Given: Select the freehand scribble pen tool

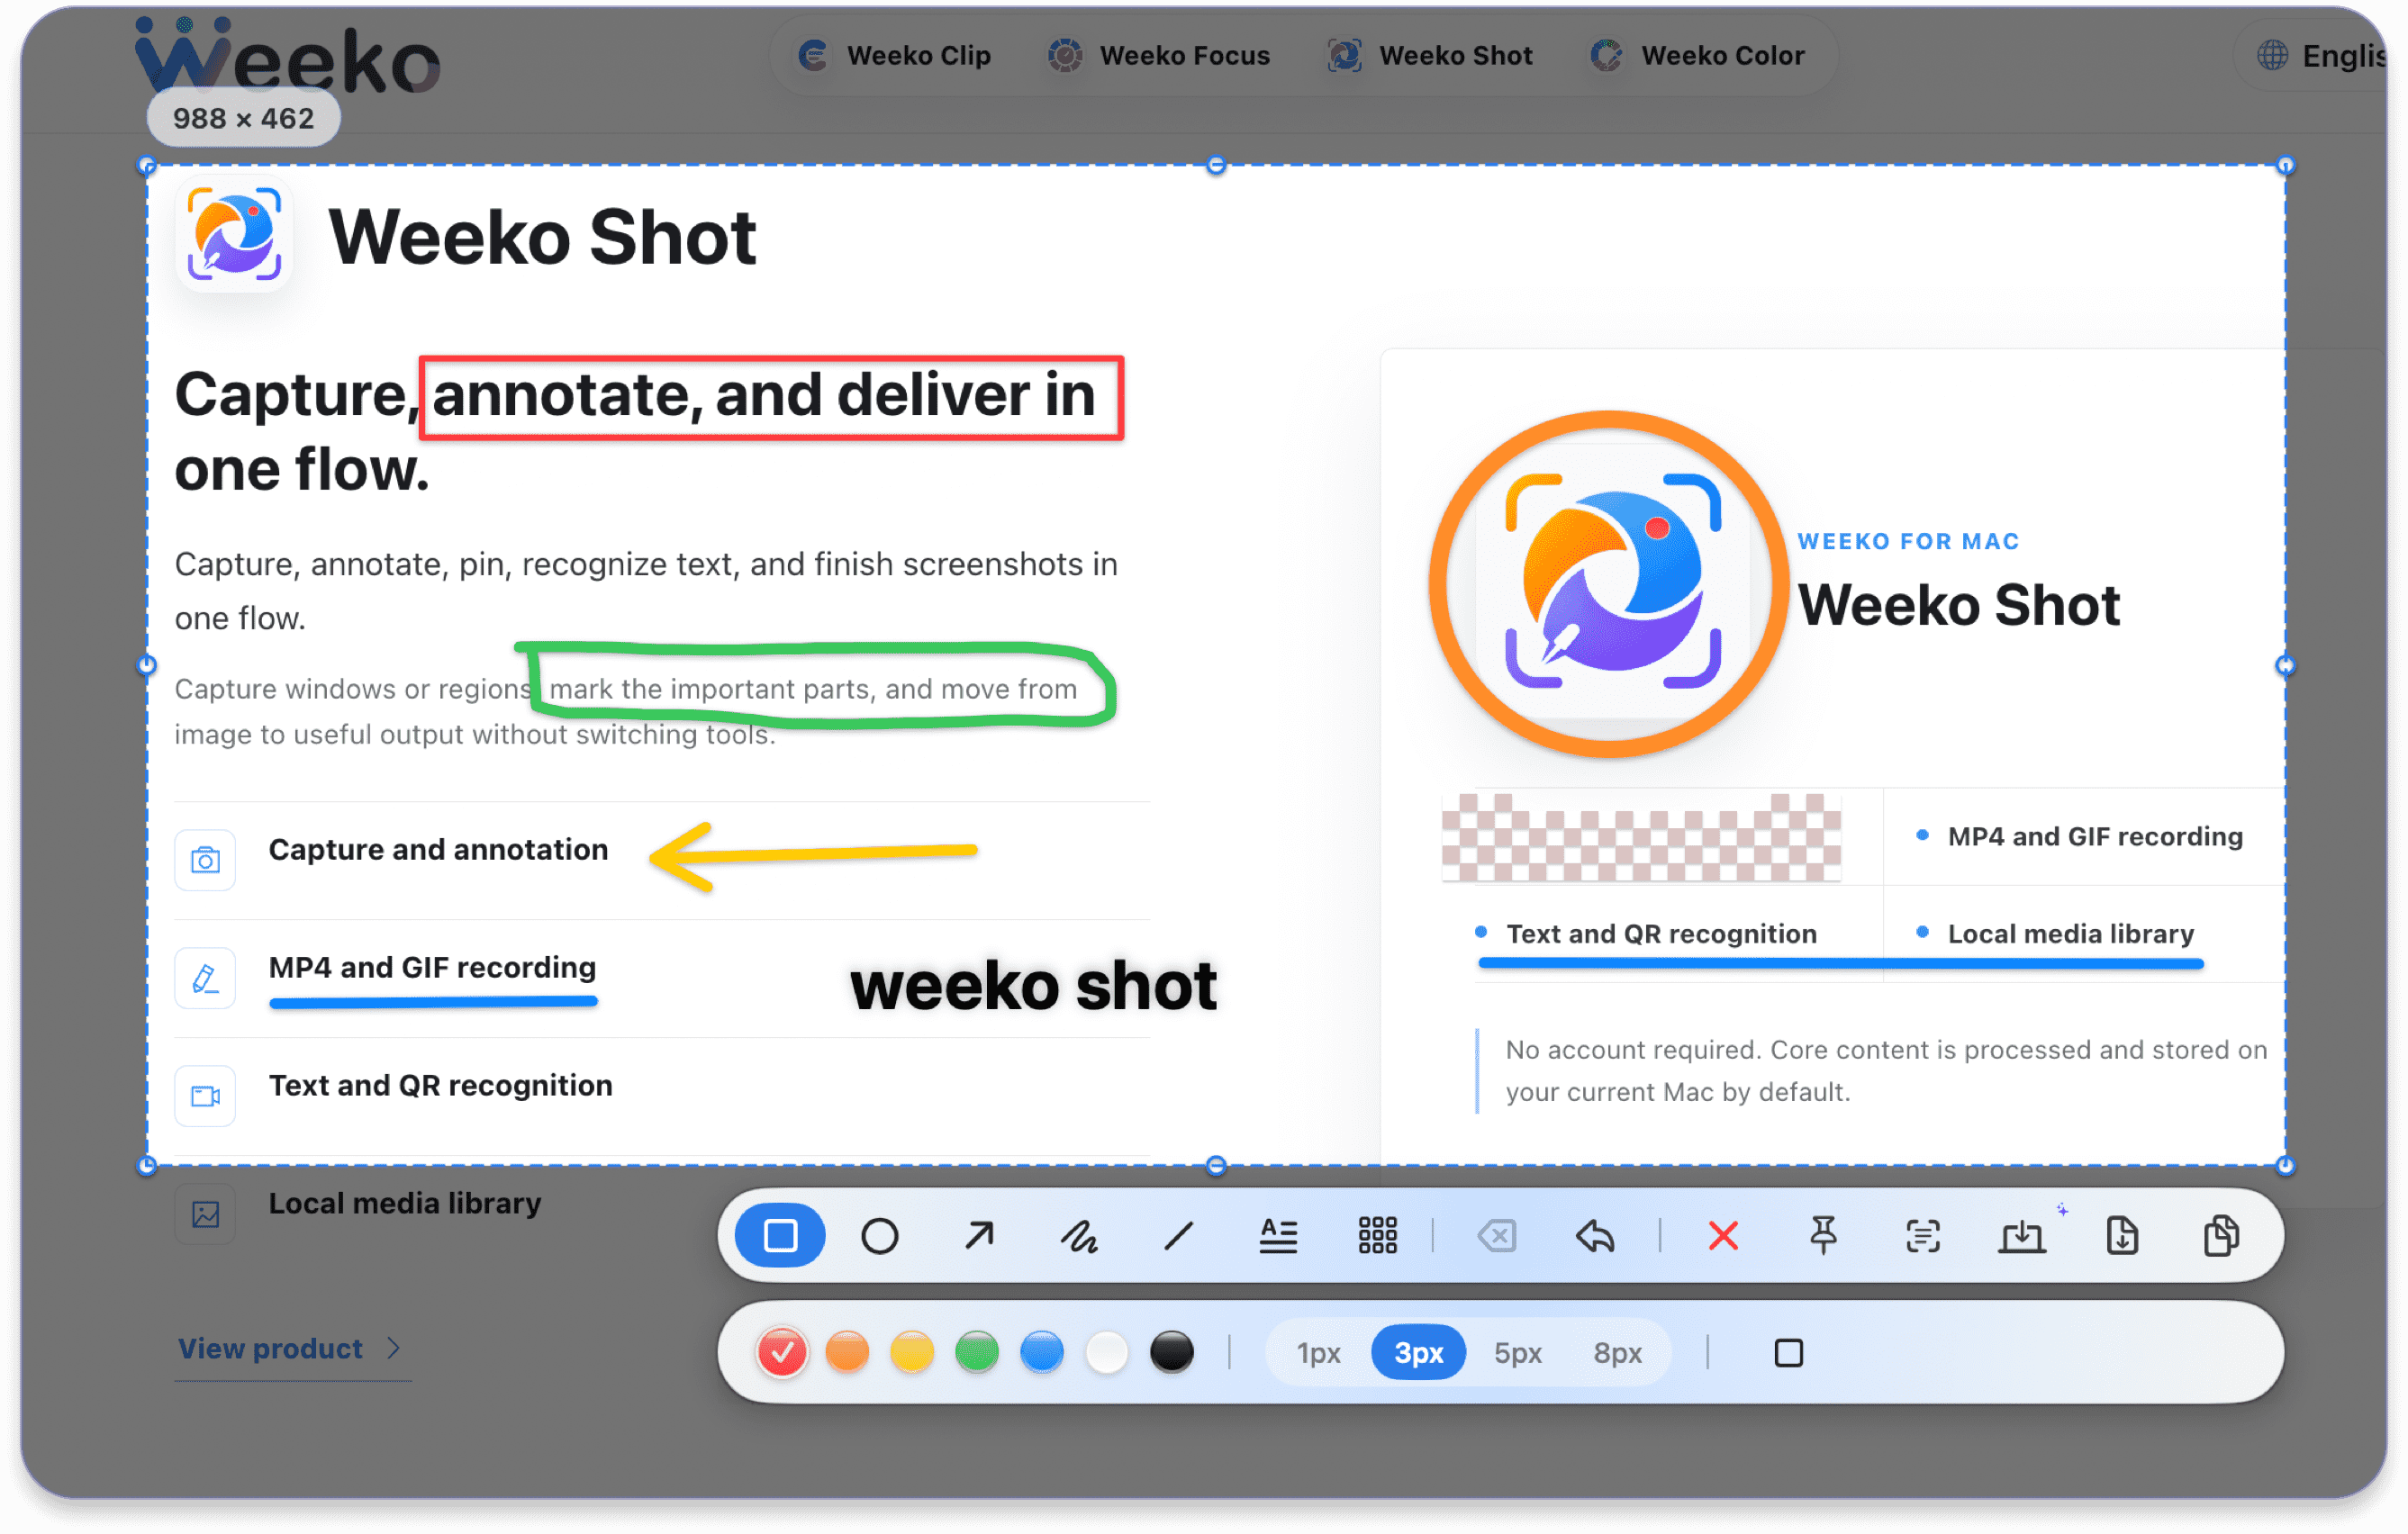Looking at the screenshot, I should [x=1079, y=1237].
